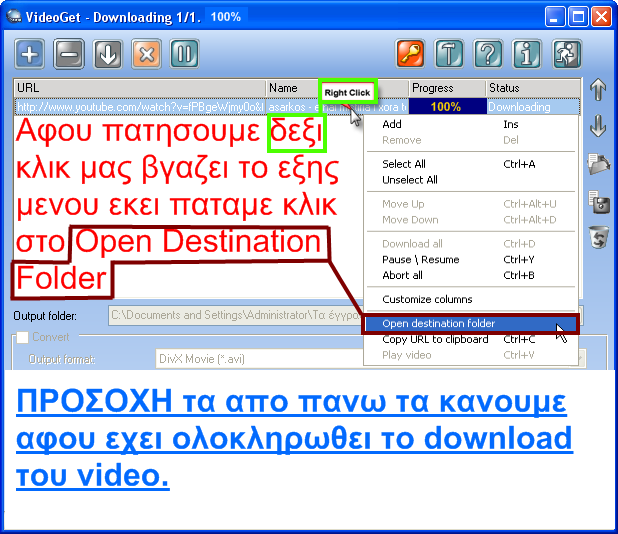Viewport: 618px width, 534px height.
Task: Open settings with the hammer icon
Action: click(x=449, y=54)
